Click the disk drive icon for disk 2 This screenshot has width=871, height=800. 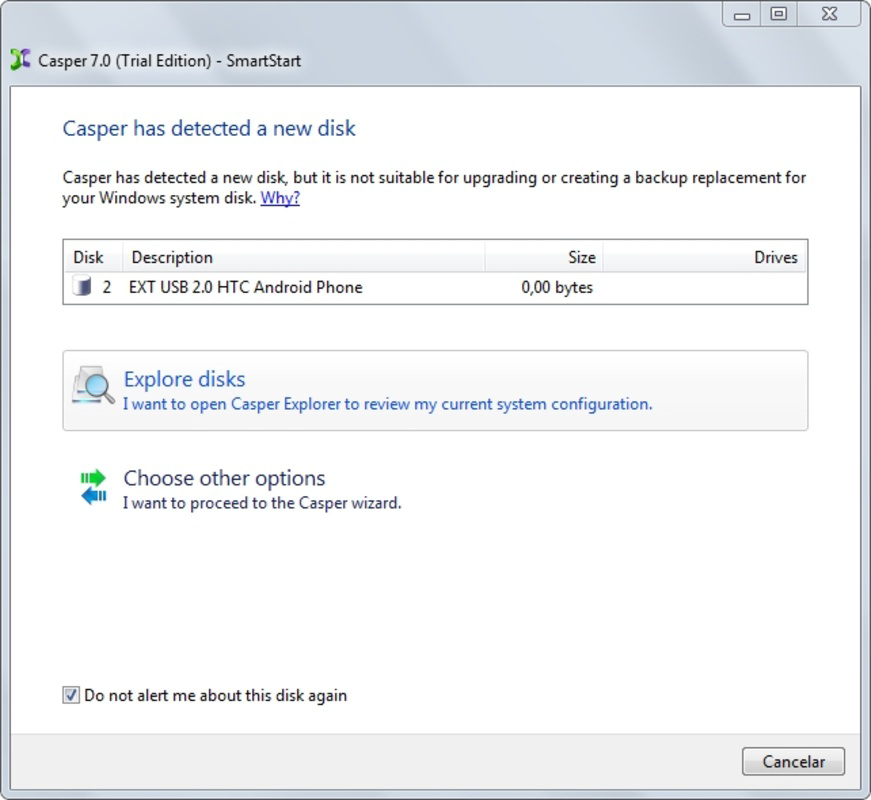tap(82, 287)
